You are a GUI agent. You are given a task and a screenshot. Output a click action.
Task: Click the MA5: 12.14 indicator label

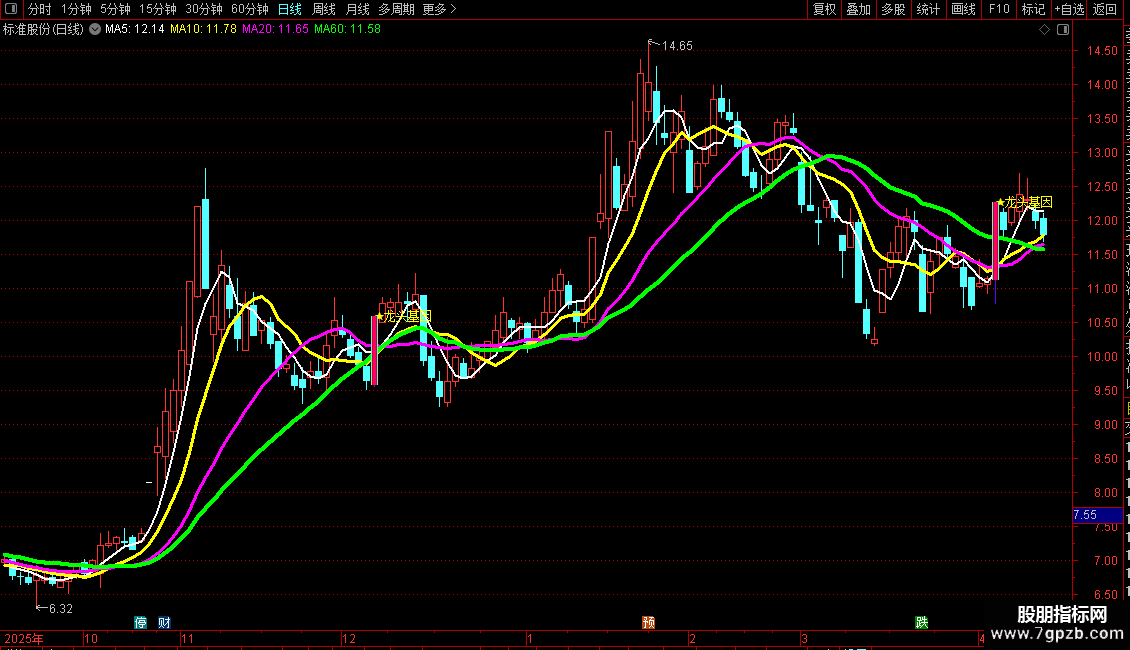tap(135, 29)
